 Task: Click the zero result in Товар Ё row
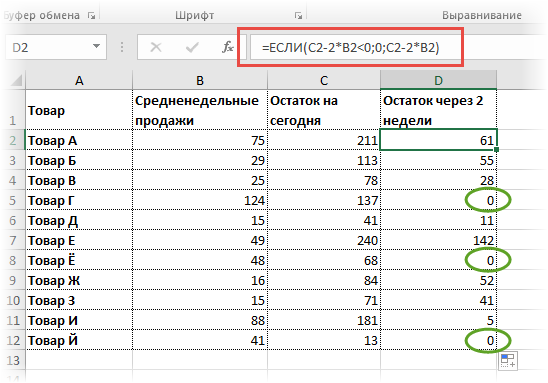pyautogui.click(x=438, y=260)
